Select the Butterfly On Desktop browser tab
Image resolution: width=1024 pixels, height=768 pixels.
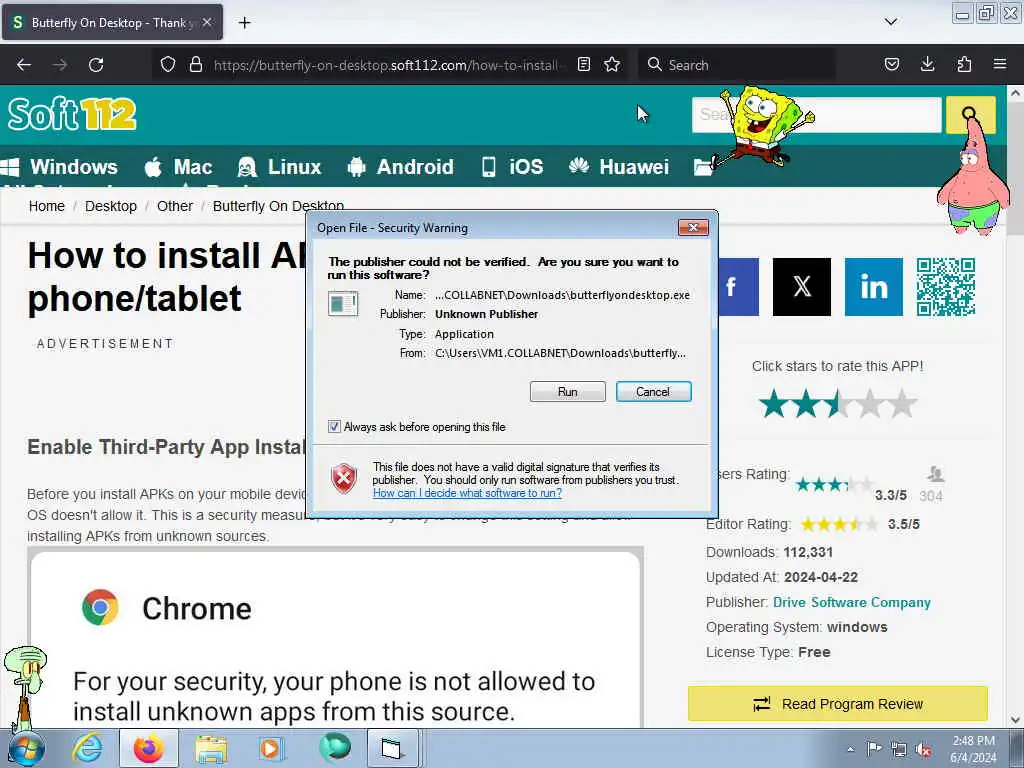coord(112,23)
